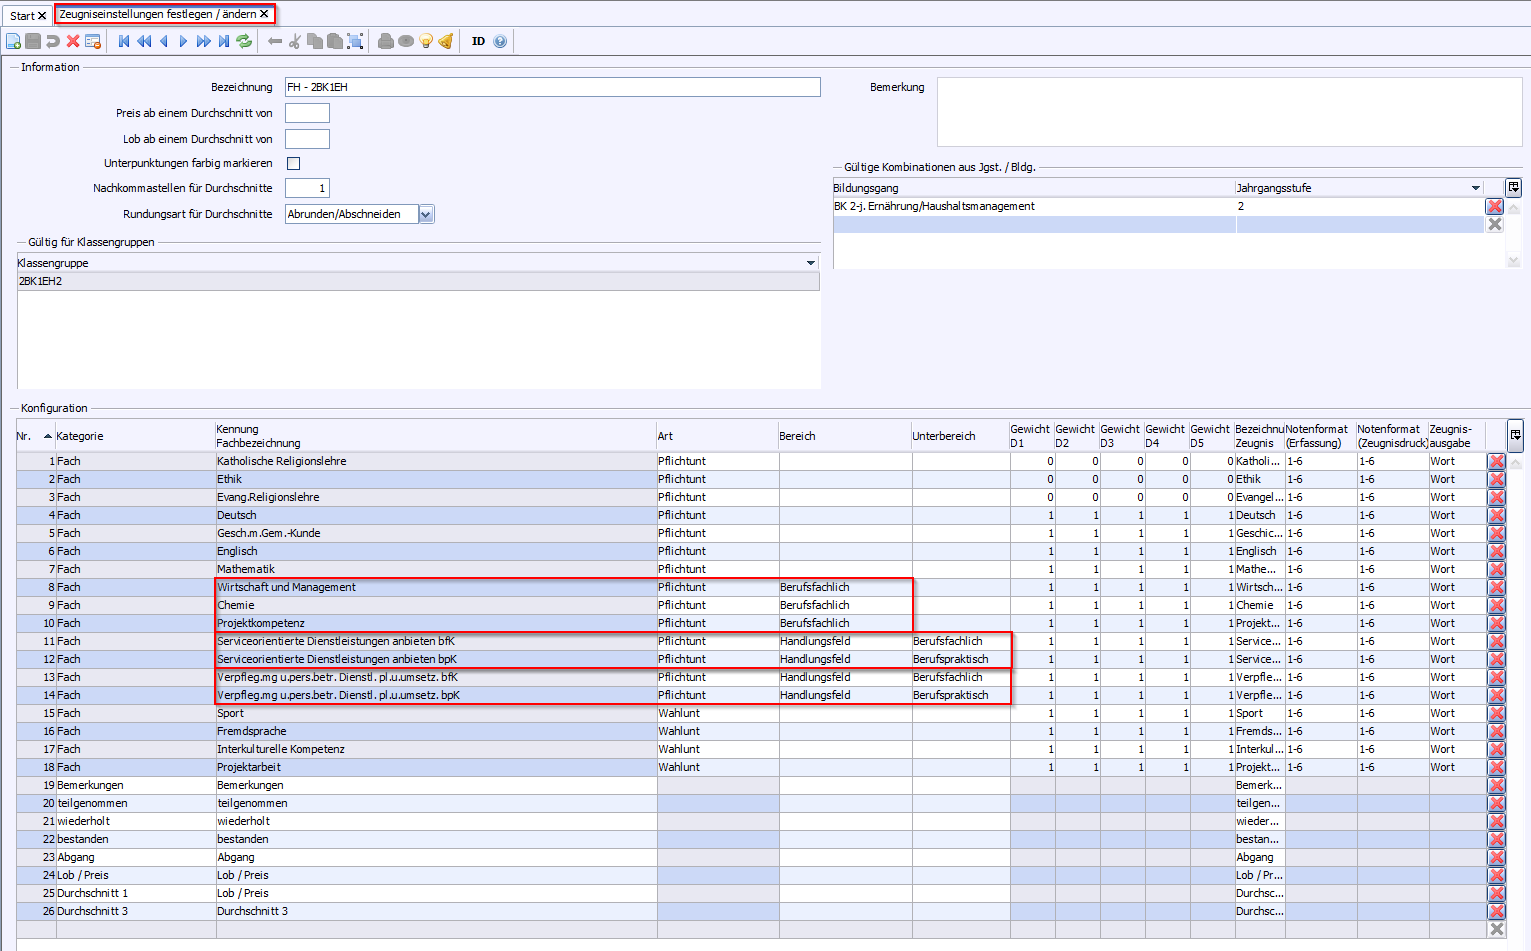
Task: Click the 'wiederholt' Kategorie cell in row 21
Action: point(135,821)
